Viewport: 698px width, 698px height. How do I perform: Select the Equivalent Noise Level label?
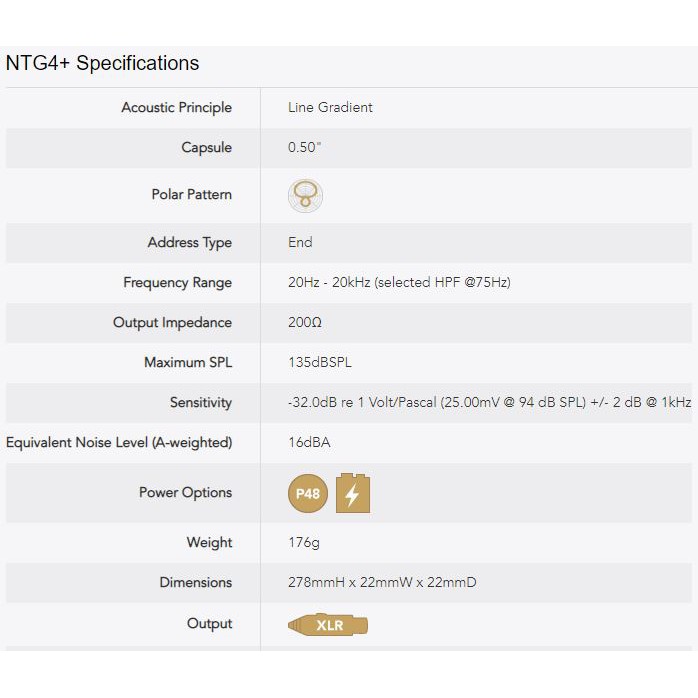(119, 443)
